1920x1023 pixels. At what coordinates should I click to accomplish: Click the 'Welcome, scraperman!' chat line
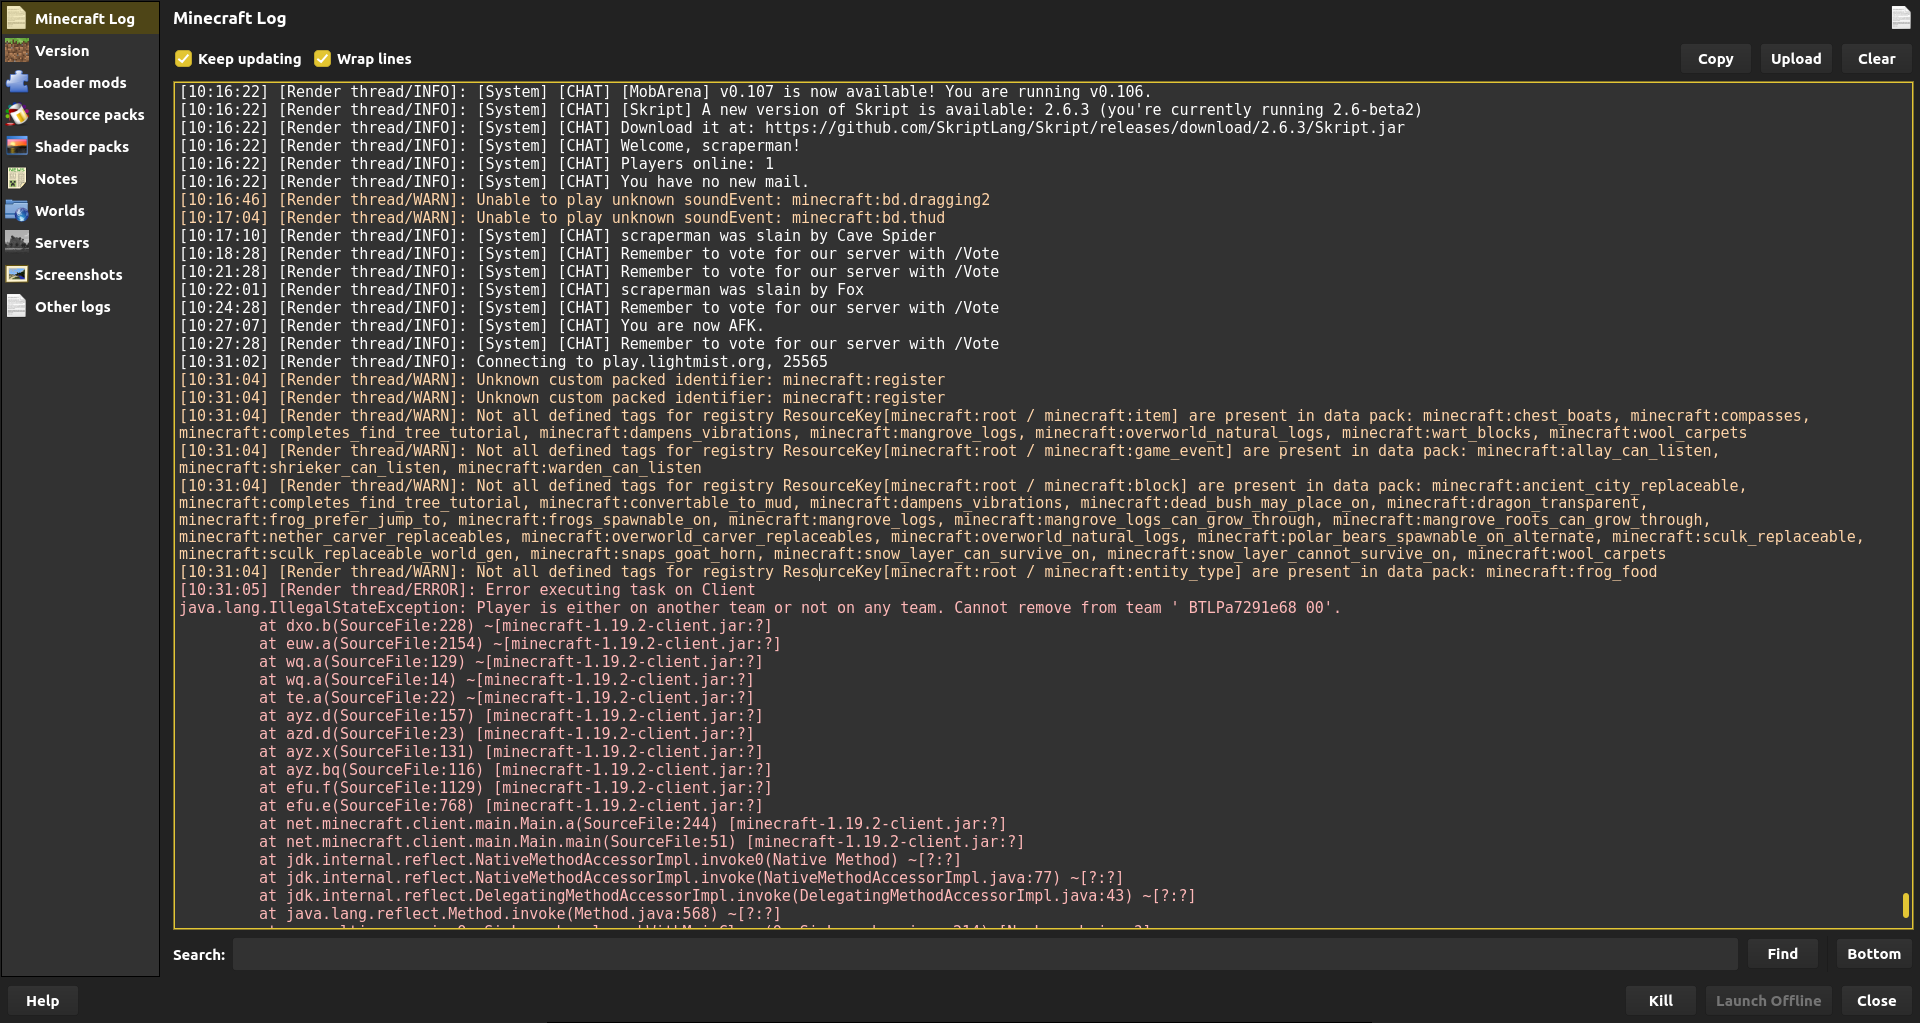(489, 146)
